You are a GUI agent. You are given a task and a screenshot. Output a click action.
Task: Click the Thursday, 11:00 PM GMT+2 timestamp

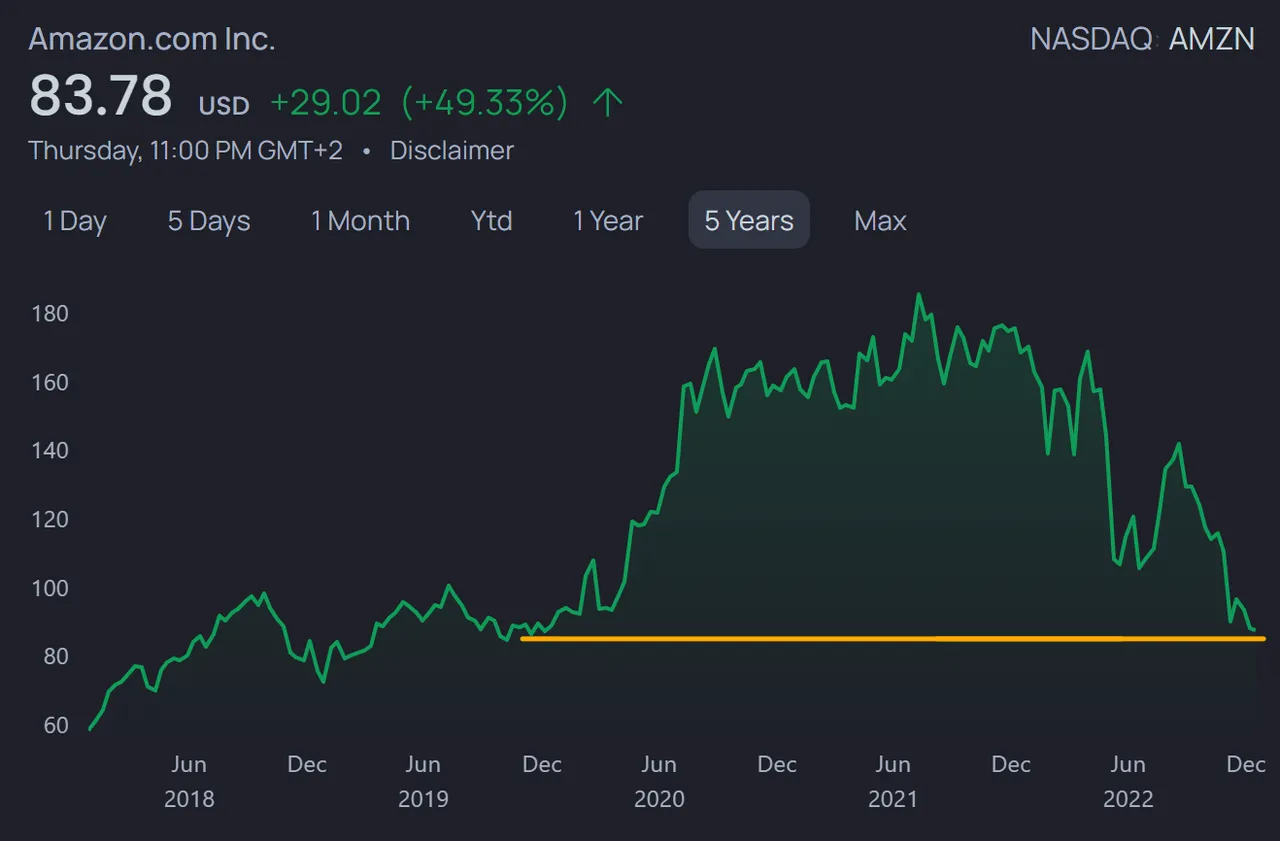point(185,151)
